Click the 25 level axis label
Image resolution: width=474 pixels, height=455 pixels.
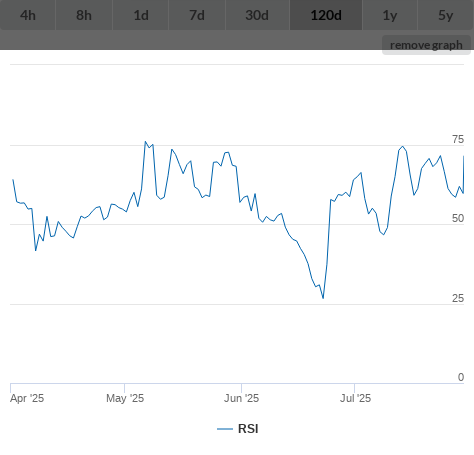458,298
